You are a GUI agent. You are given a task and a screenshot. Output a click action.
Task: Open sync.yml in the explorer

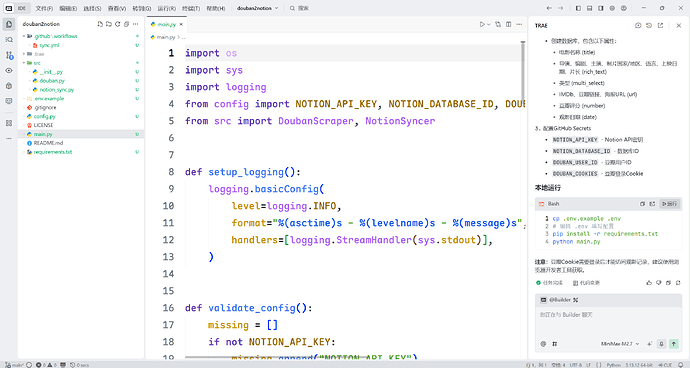pos(49,45)
